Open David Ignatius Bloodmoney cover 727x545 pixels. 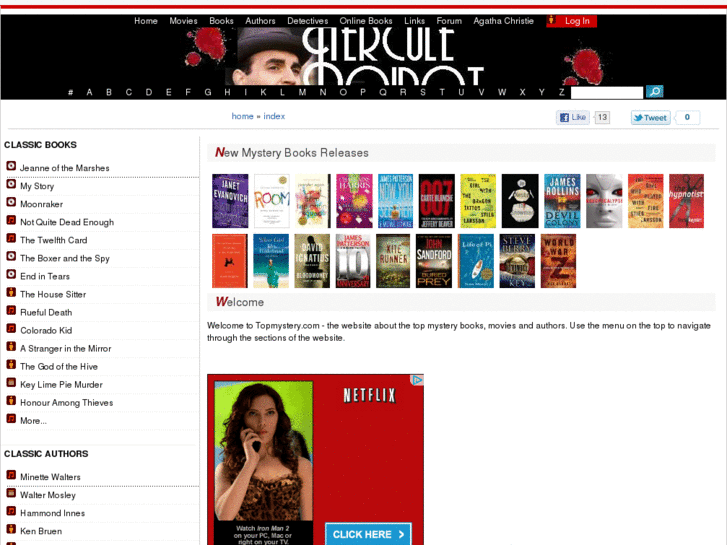[x=312, y=261]
